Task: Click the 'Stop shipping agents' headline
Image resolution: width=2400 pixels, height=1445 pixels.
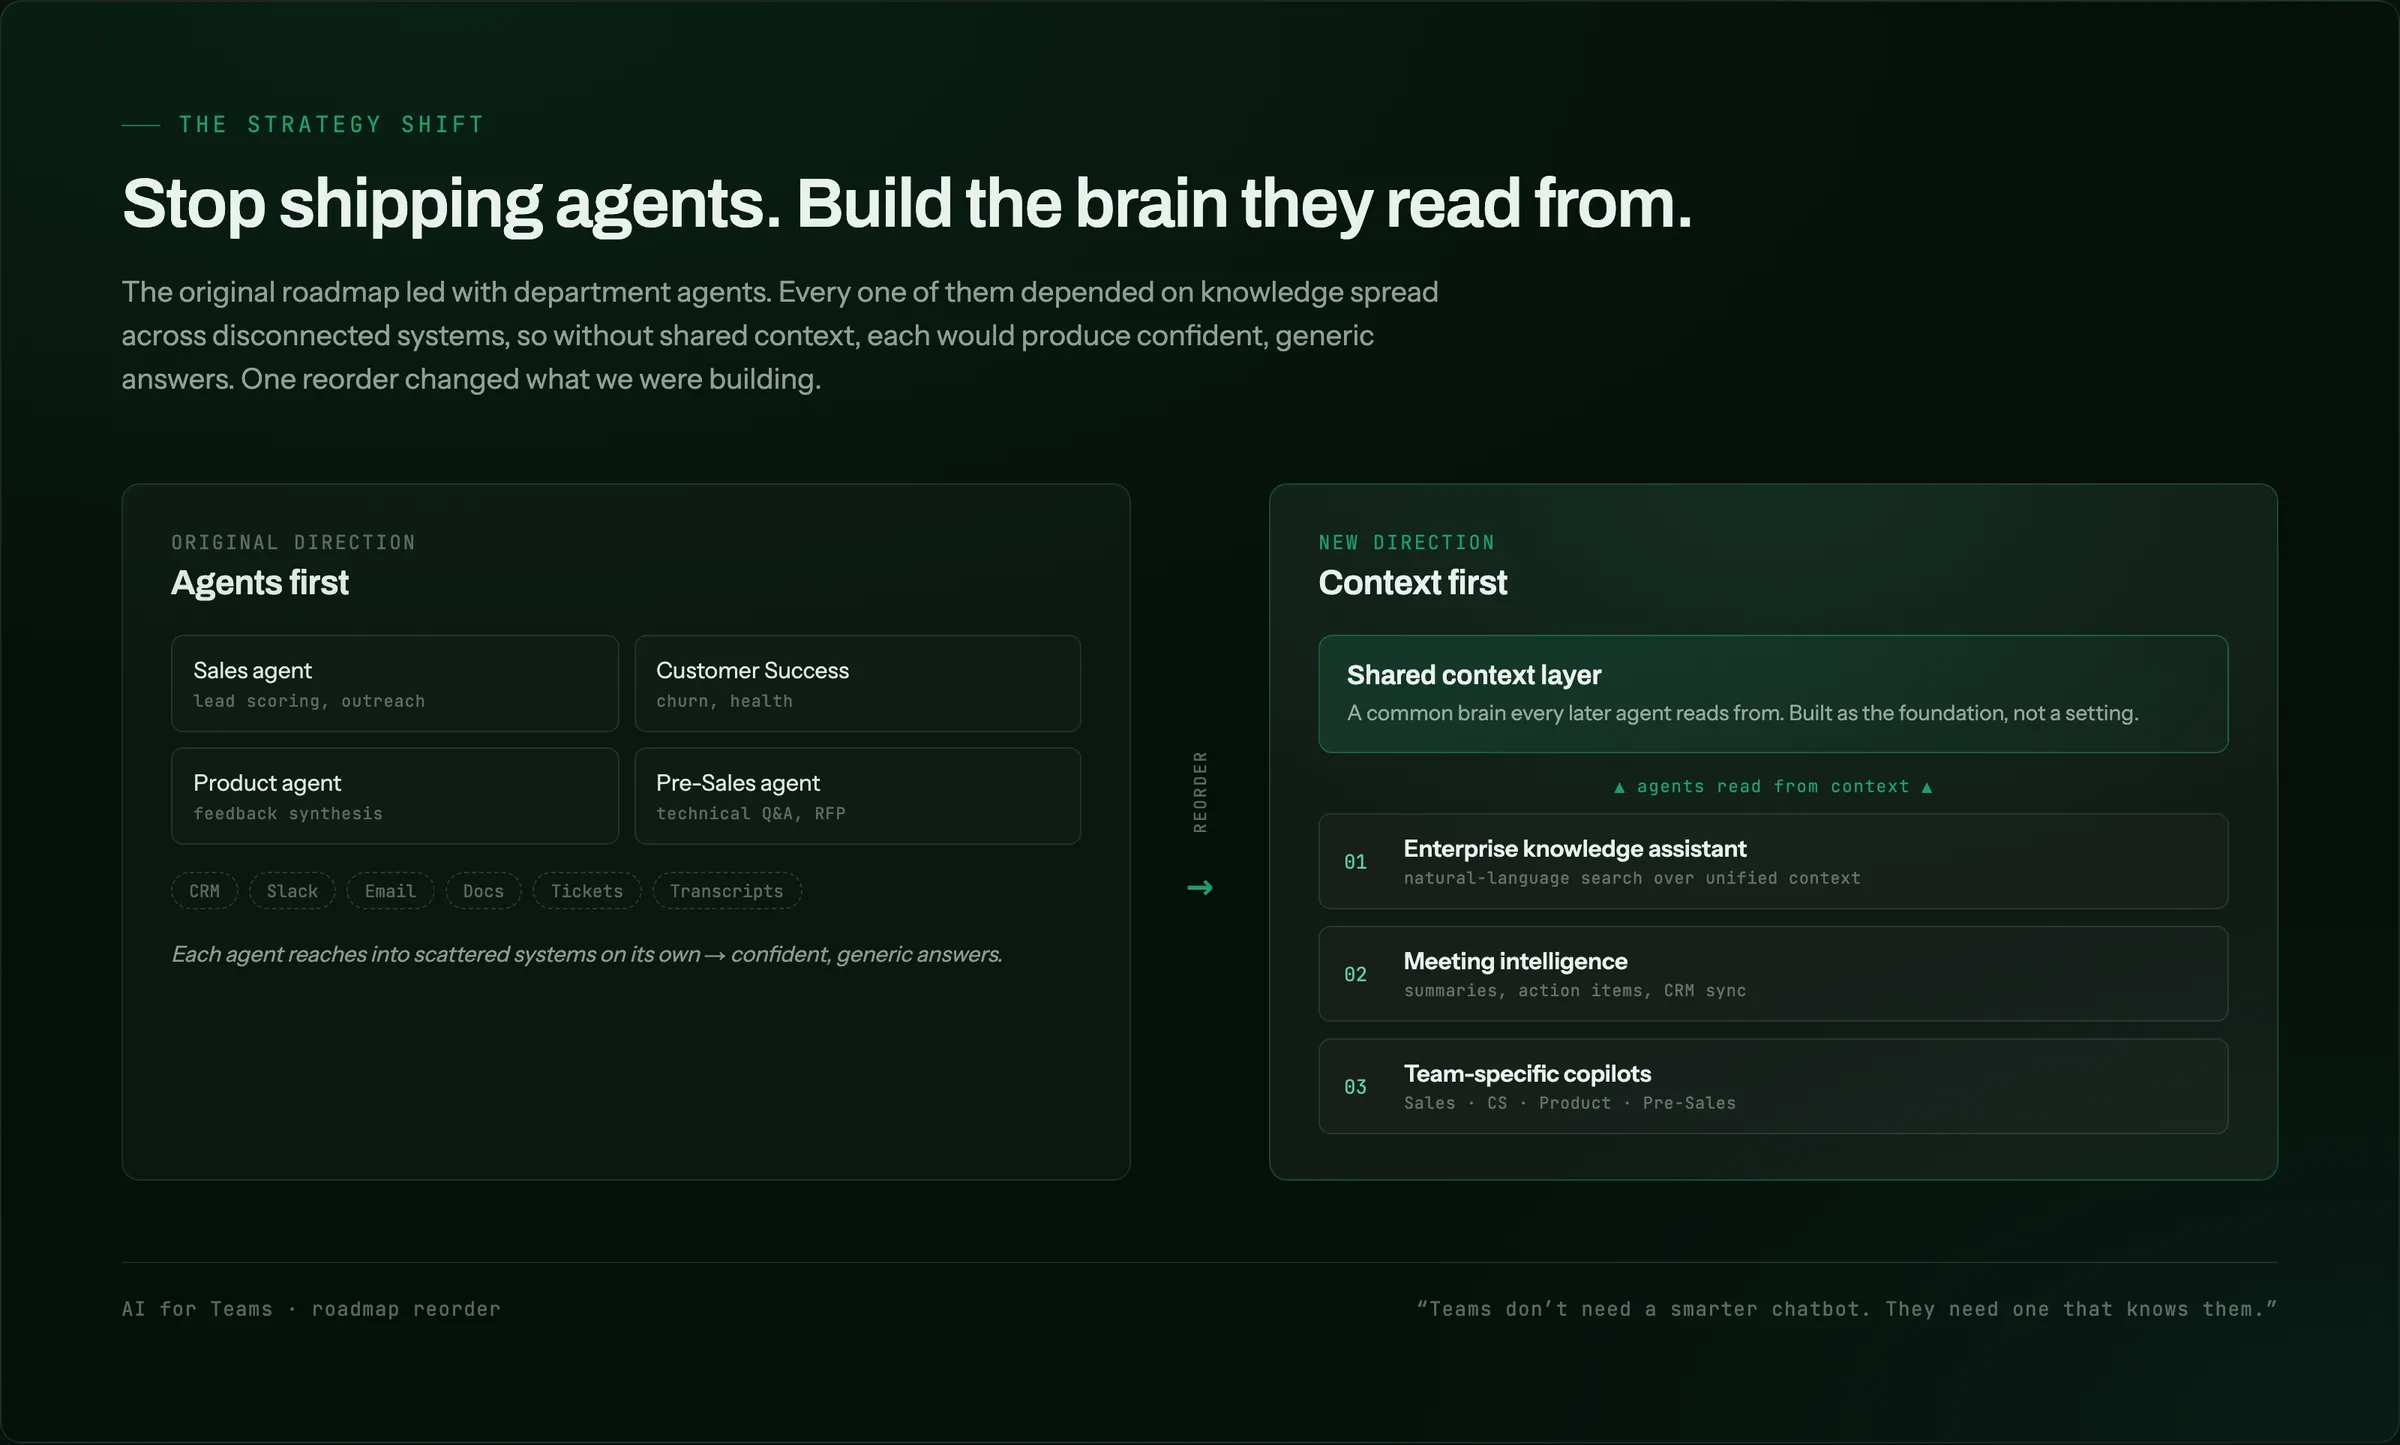Action: (907, 204)
